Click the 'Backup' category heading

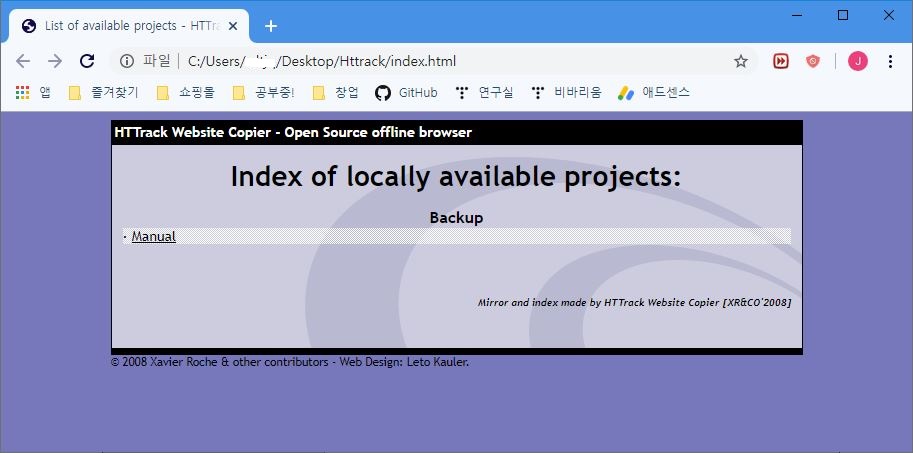pos(456,218)
